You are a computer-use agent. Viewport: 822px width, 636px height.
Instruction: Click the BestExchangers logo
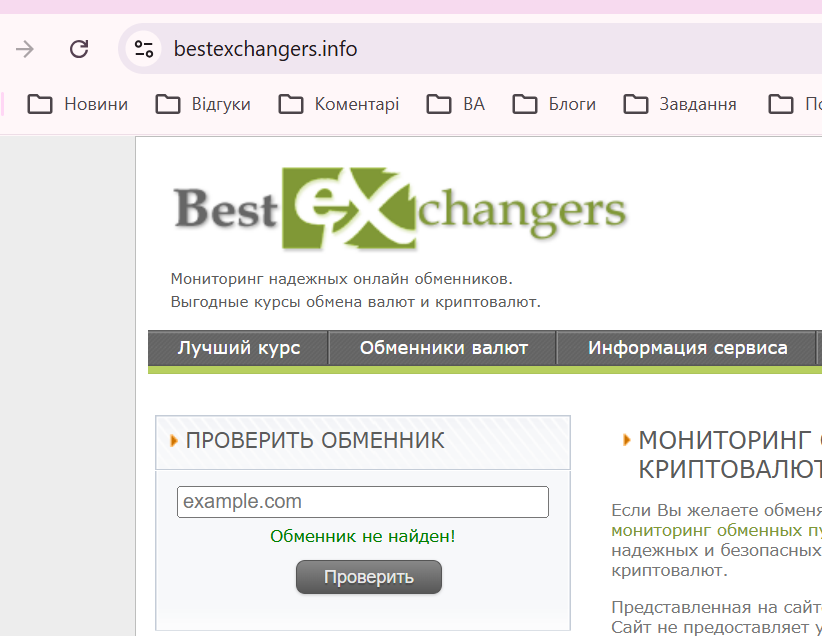click(x=400, y=209)
